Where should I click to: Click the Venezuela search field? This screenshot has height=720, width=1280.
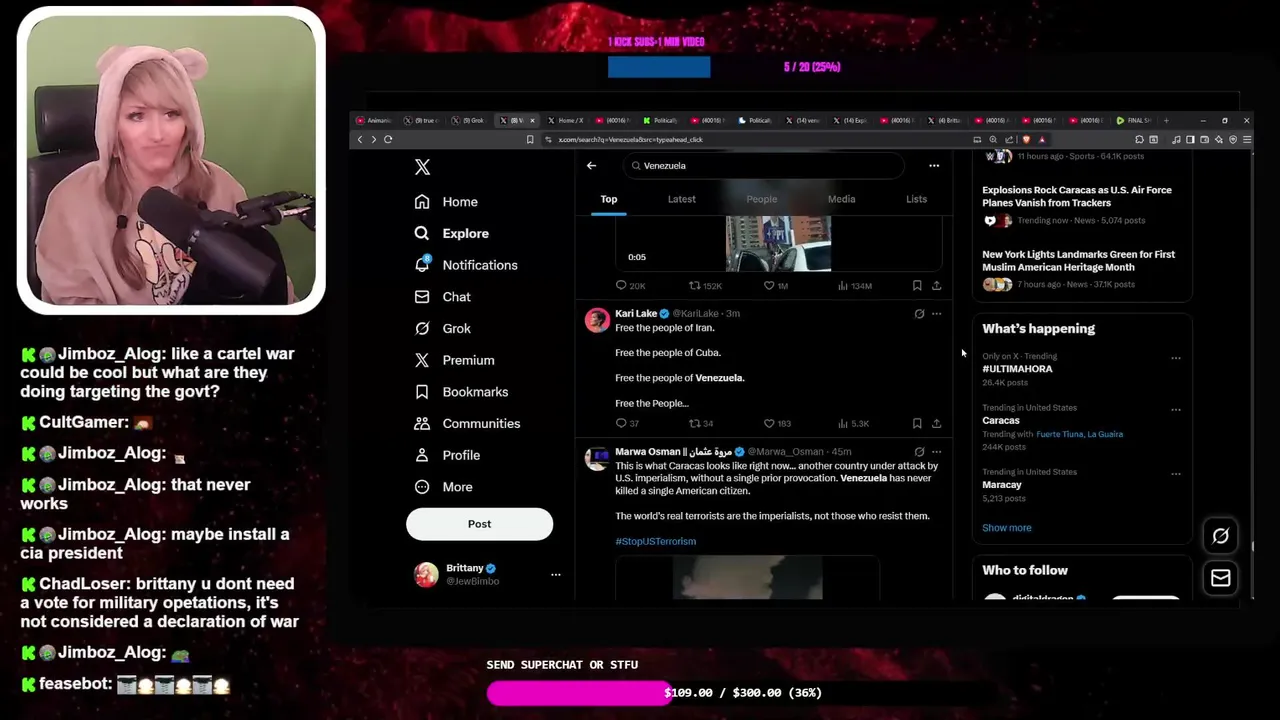[x=763, y=166]
